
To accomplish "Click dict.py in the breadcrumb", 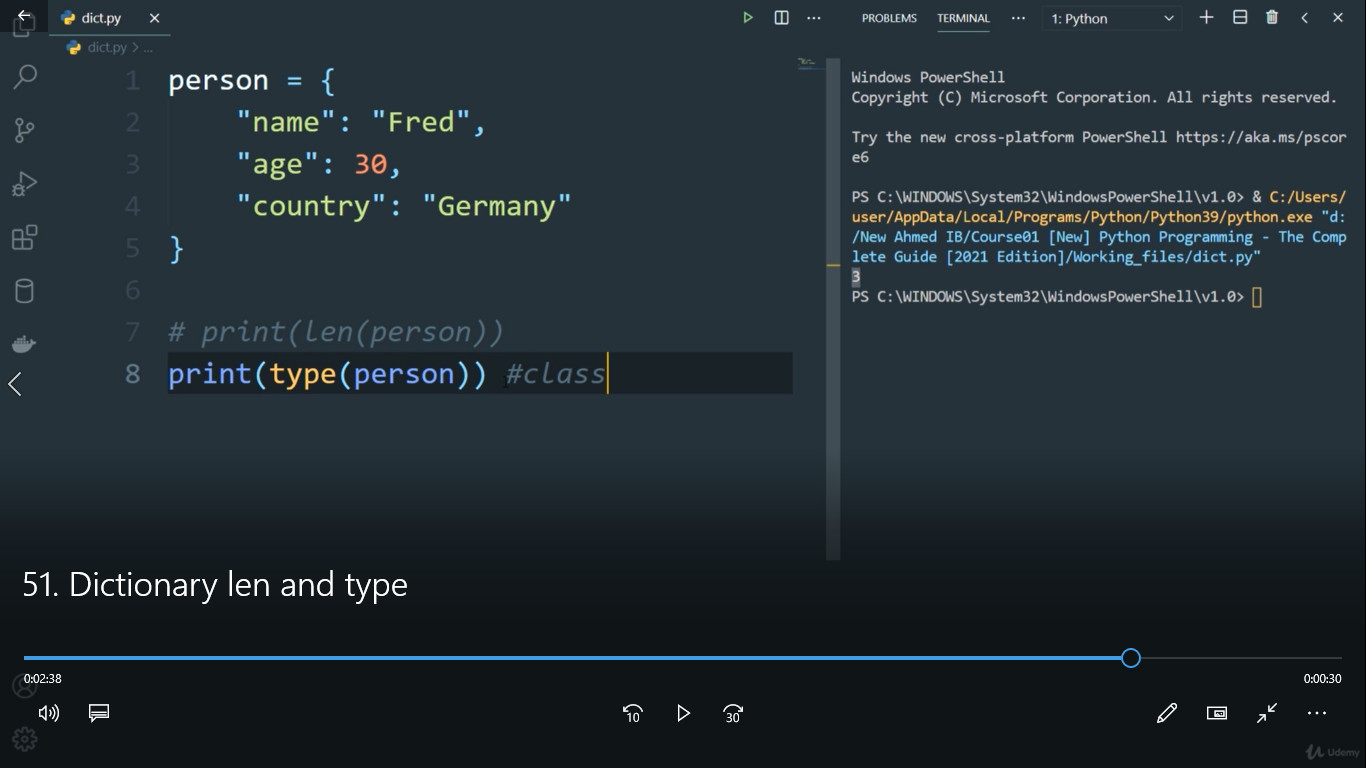I will click(107, 47).
